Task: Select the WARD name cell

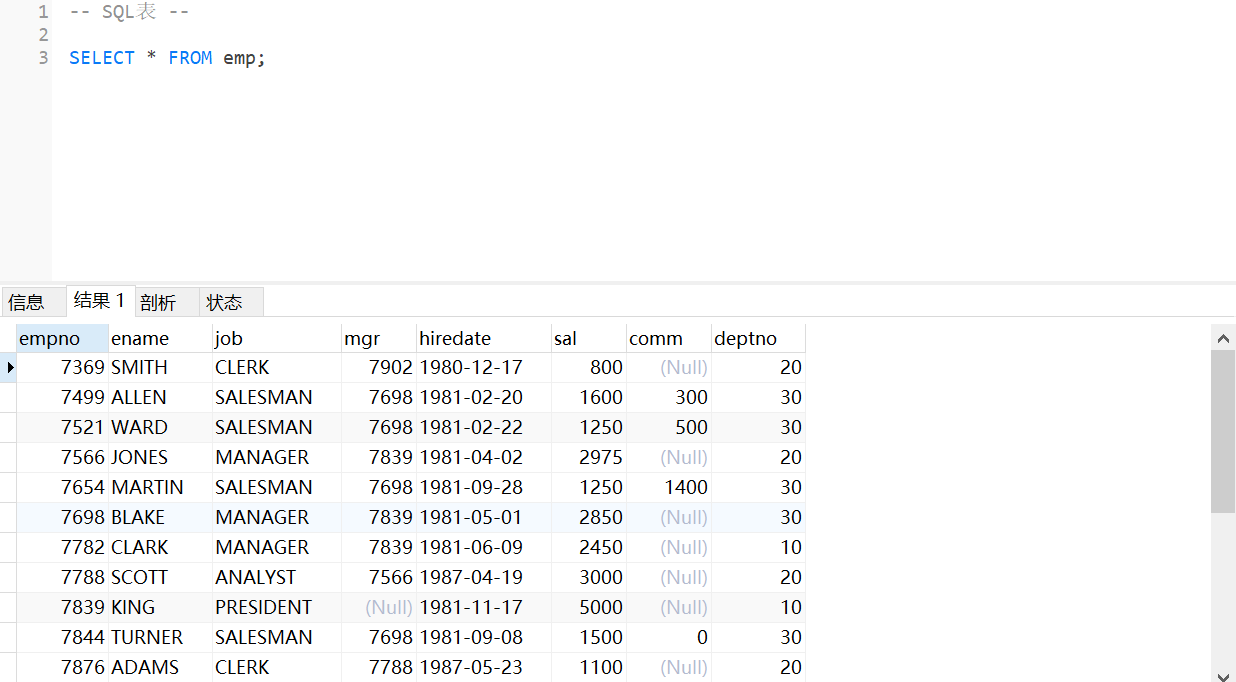Action: pos(160,427)
